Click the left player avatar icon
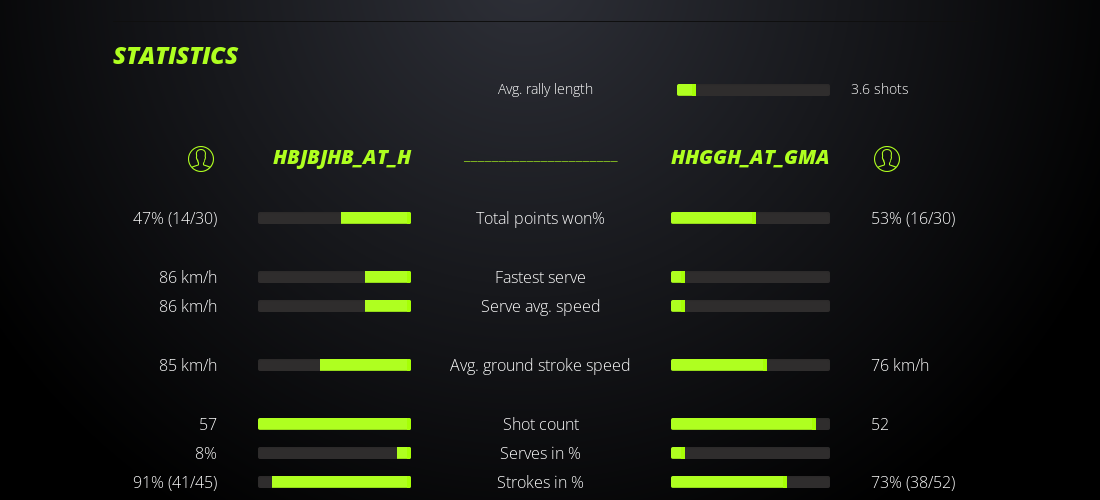 tap(201, 158)
